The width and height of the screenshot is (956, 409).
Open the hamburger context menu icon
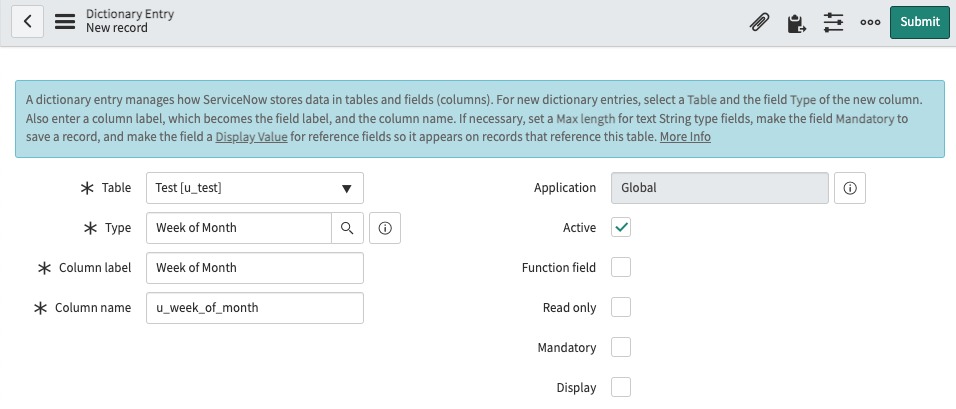point(65,22)
